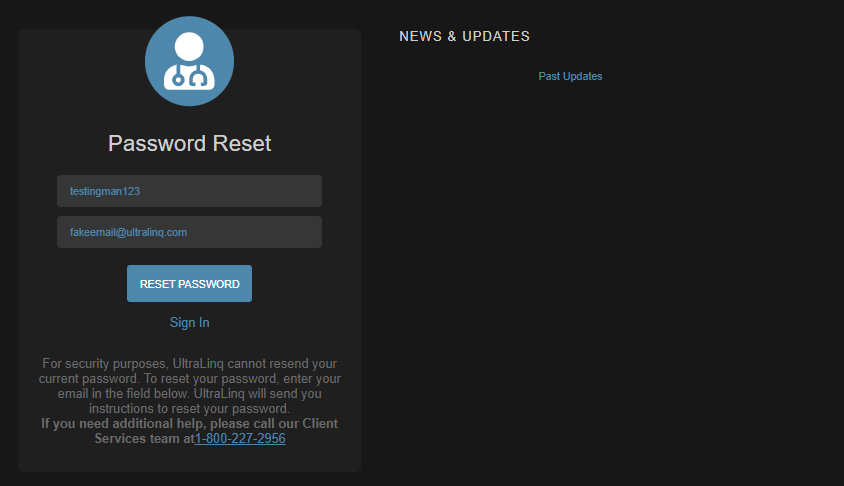
Task: Select the 'For security purposes' instruction paragraph
Action: tap(189, 386)
